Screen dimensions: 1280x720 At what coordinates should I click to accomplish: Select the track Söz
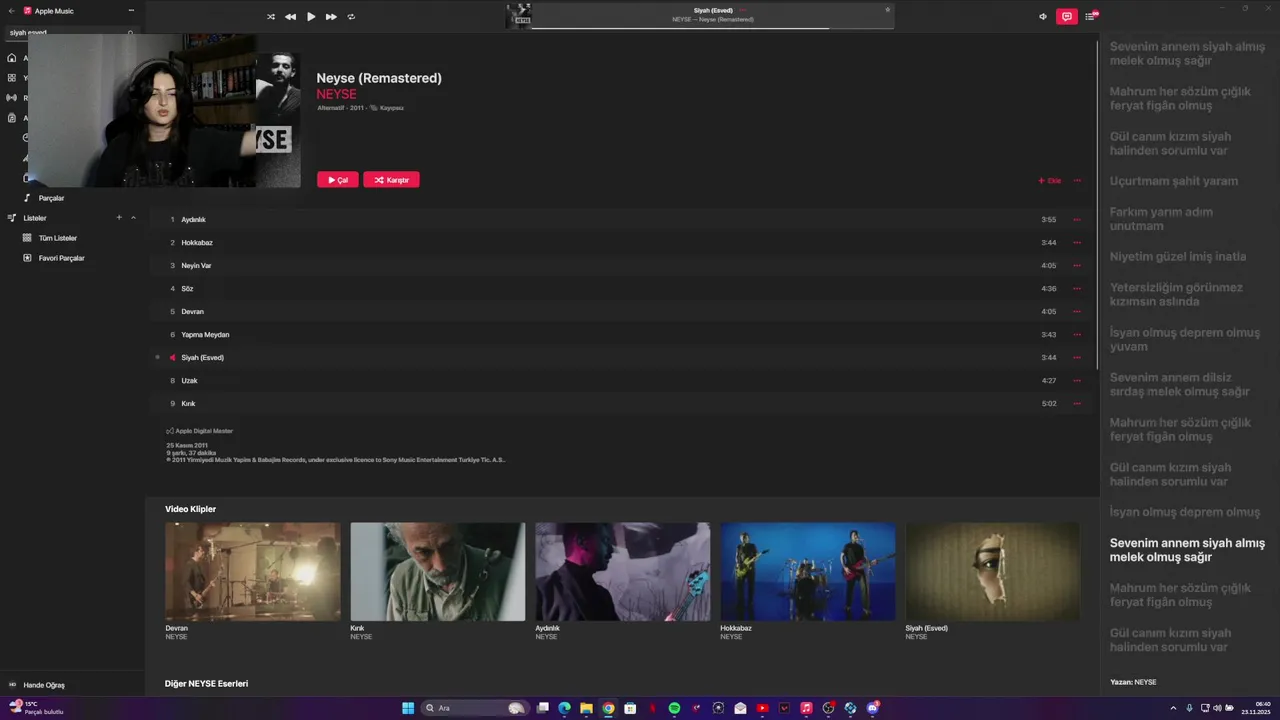[x=187, y=288]
